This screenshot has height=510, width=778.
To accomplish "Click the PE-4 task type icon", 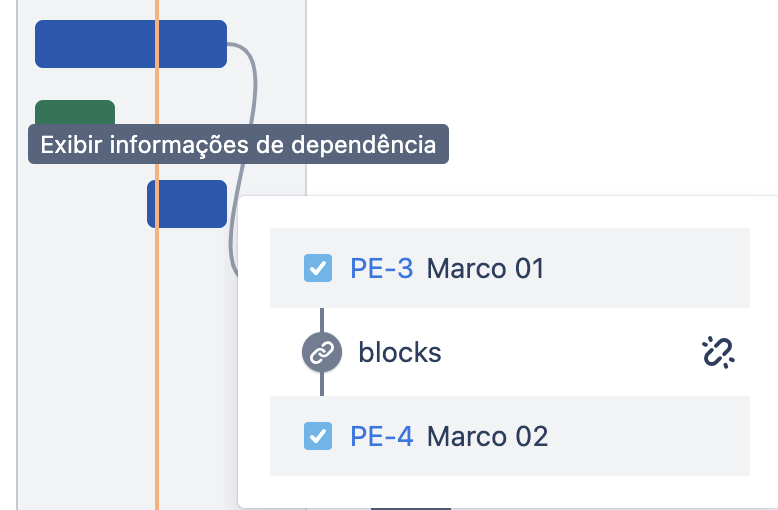I will click(318, 436).
